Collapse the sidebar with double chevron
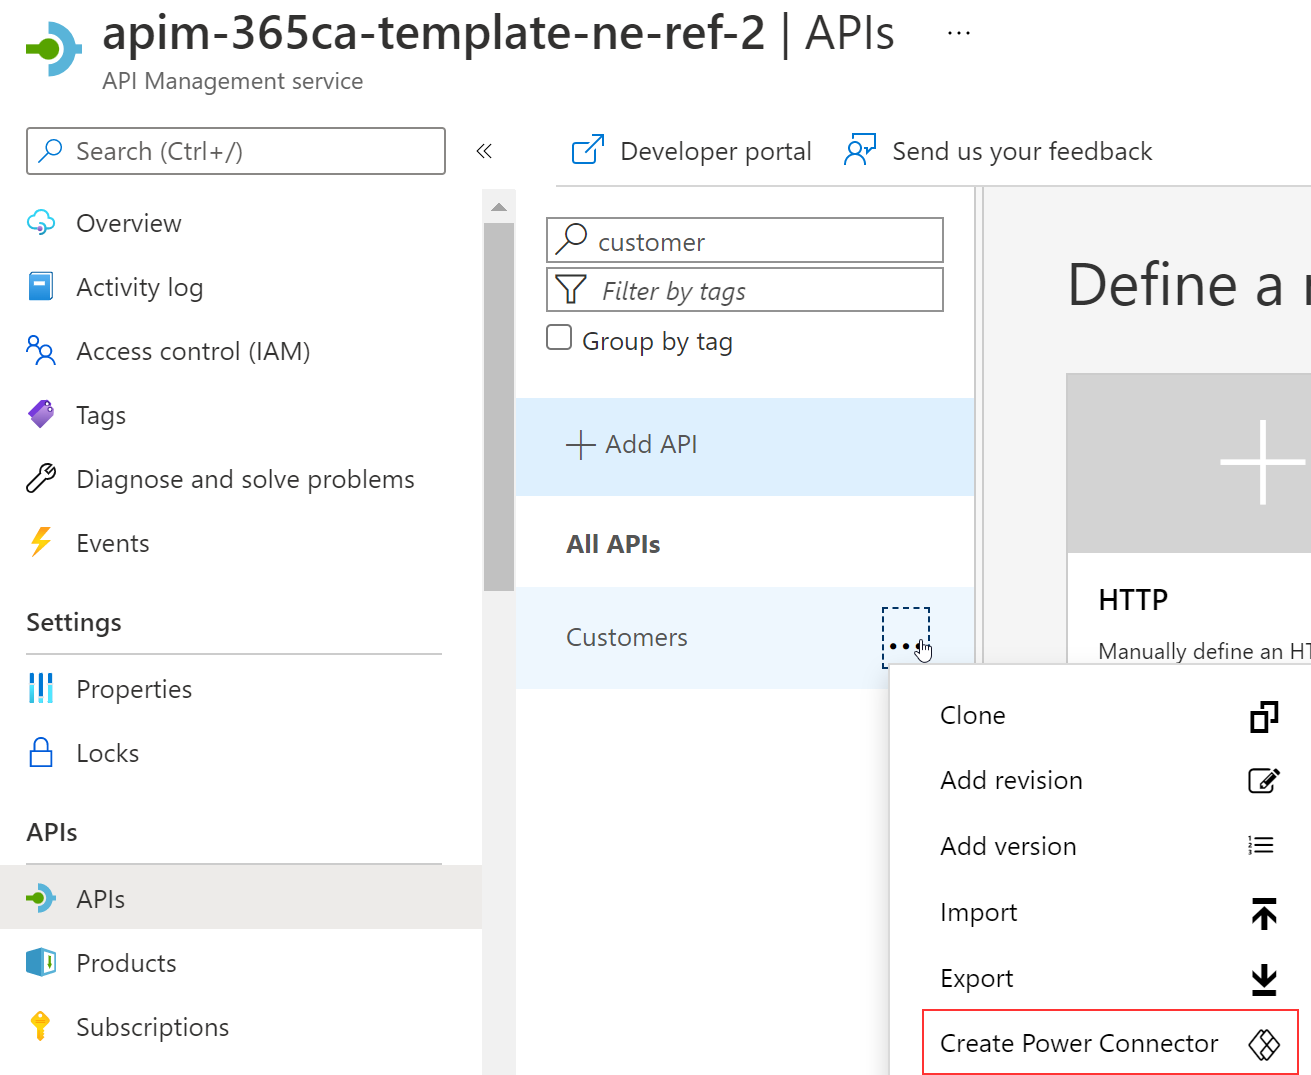1311x1075 pixels. point(484,151)
